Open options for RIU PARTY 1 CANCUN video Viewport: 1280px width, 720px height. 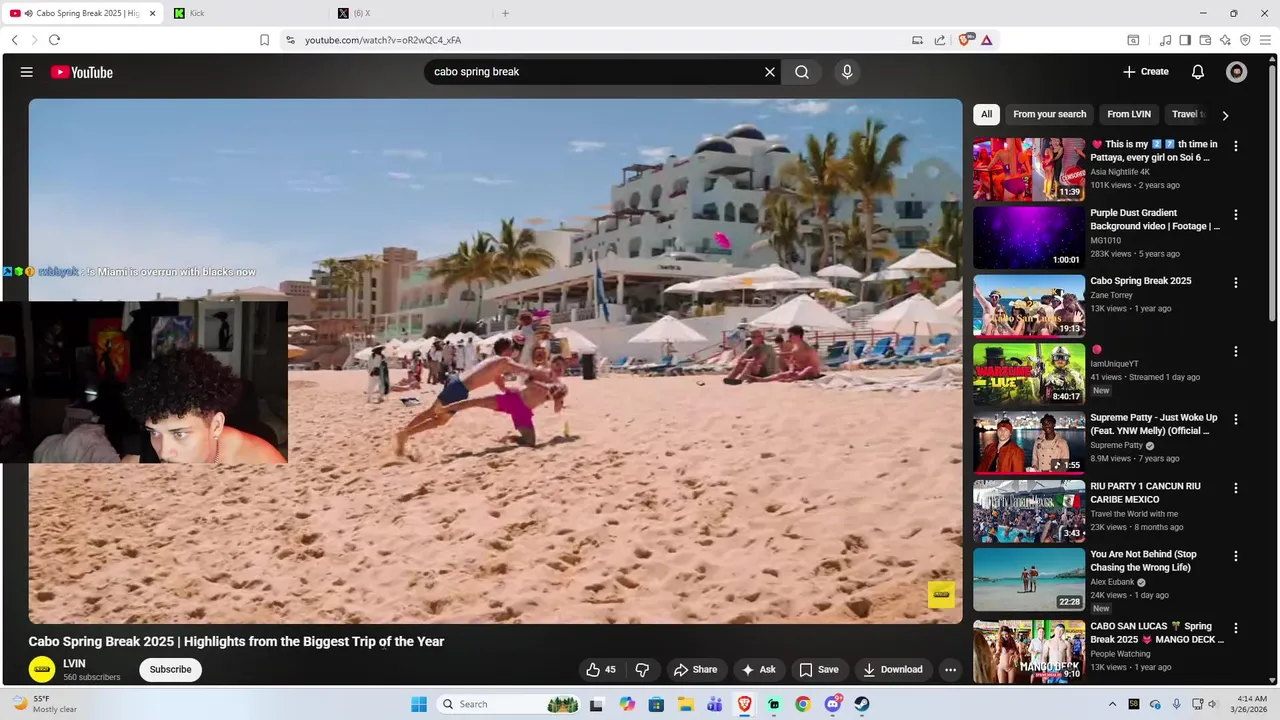pyautogui.click(x=1236, y=488)
